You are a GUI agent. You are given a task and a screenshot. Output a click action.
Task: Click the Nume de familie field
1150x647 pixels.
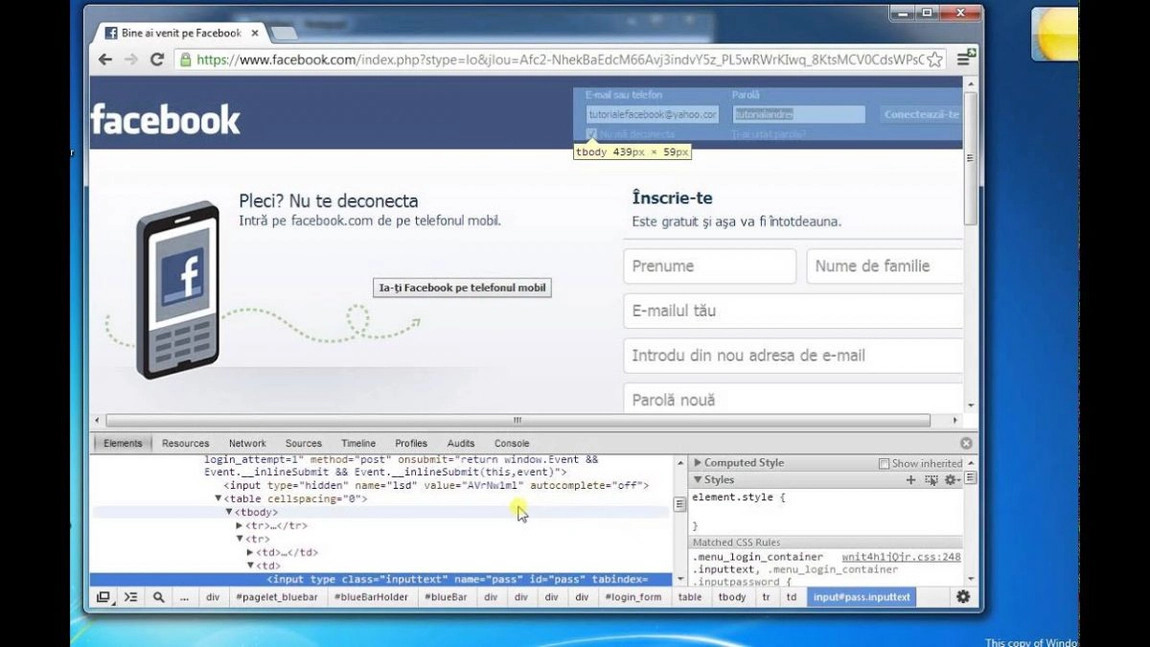click(x=885, y=266)
